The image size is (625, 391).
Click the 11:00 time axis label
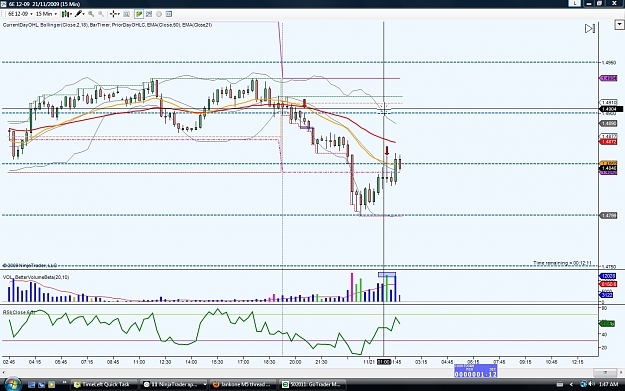[139, 362]
